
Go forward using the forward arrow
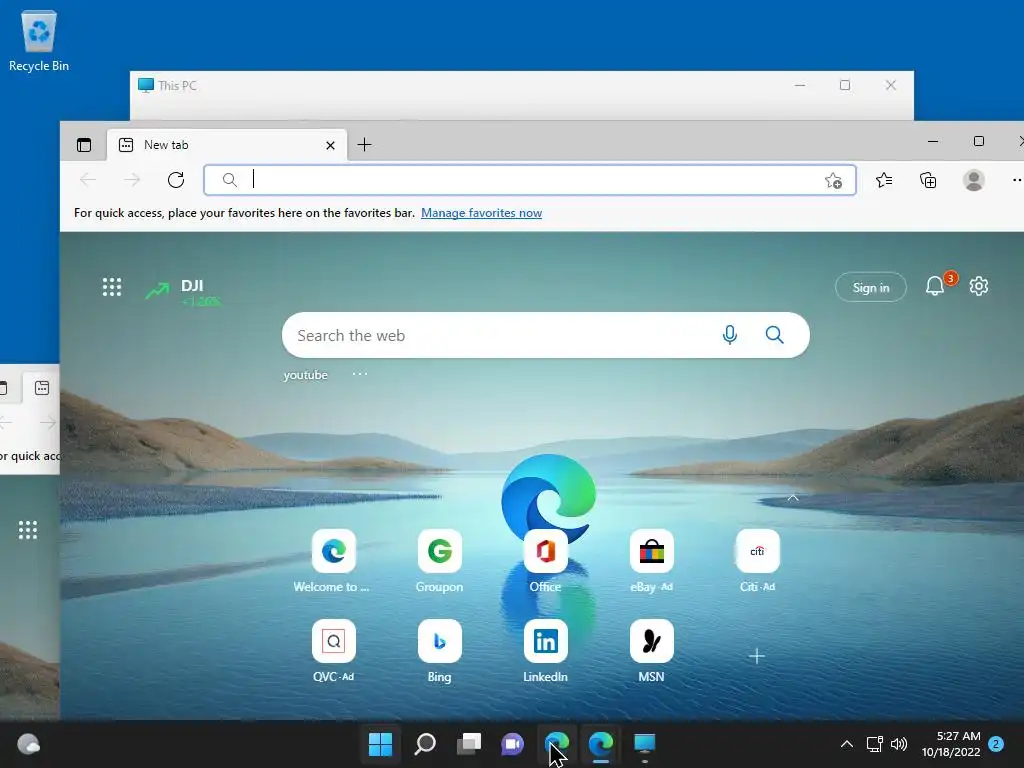[x=132, y=180]
